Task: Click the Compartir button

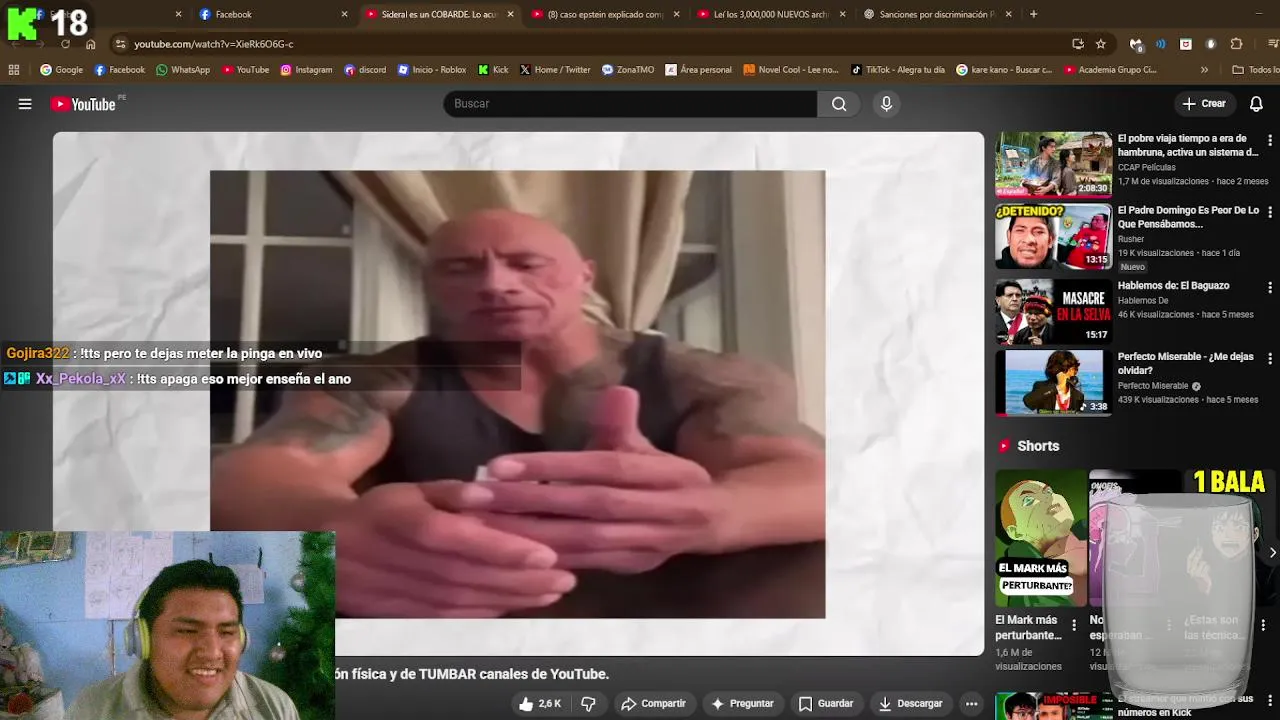Action: [653, 704]
